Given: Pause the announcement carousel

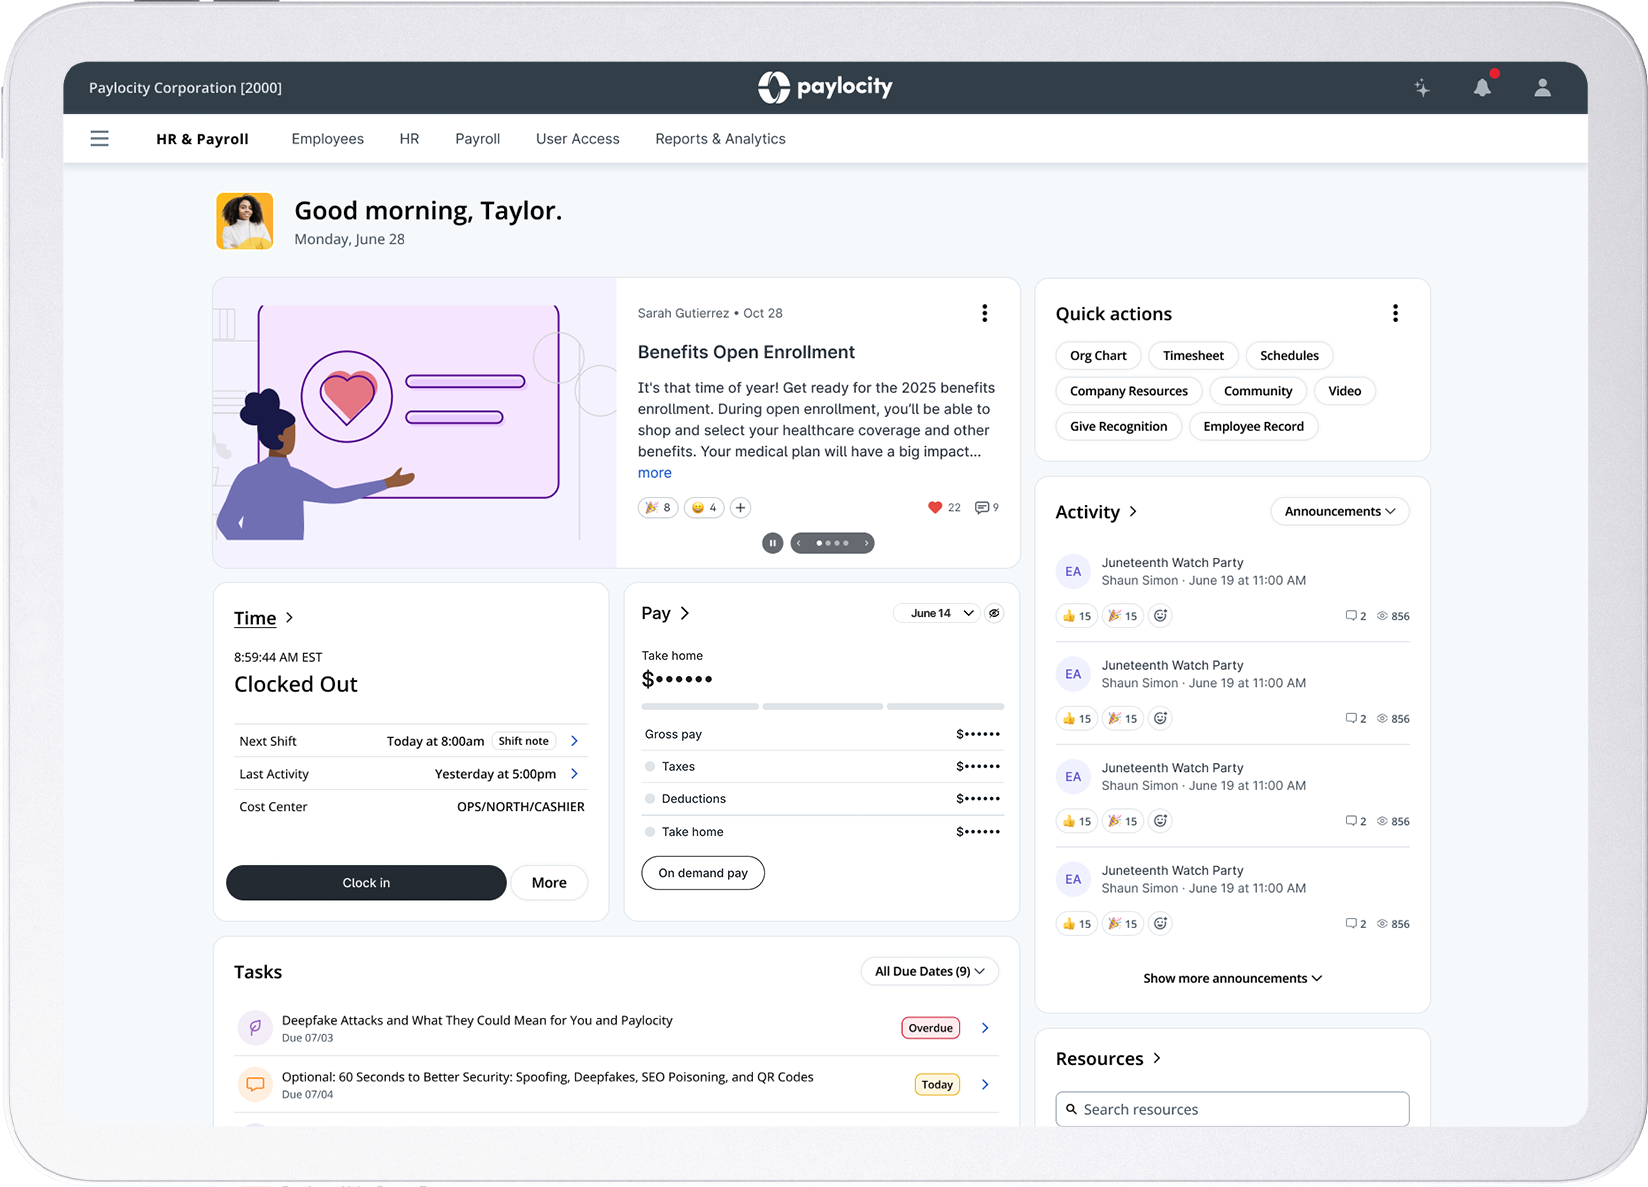Looking at the screenshot, I should (x=773, y=543).
